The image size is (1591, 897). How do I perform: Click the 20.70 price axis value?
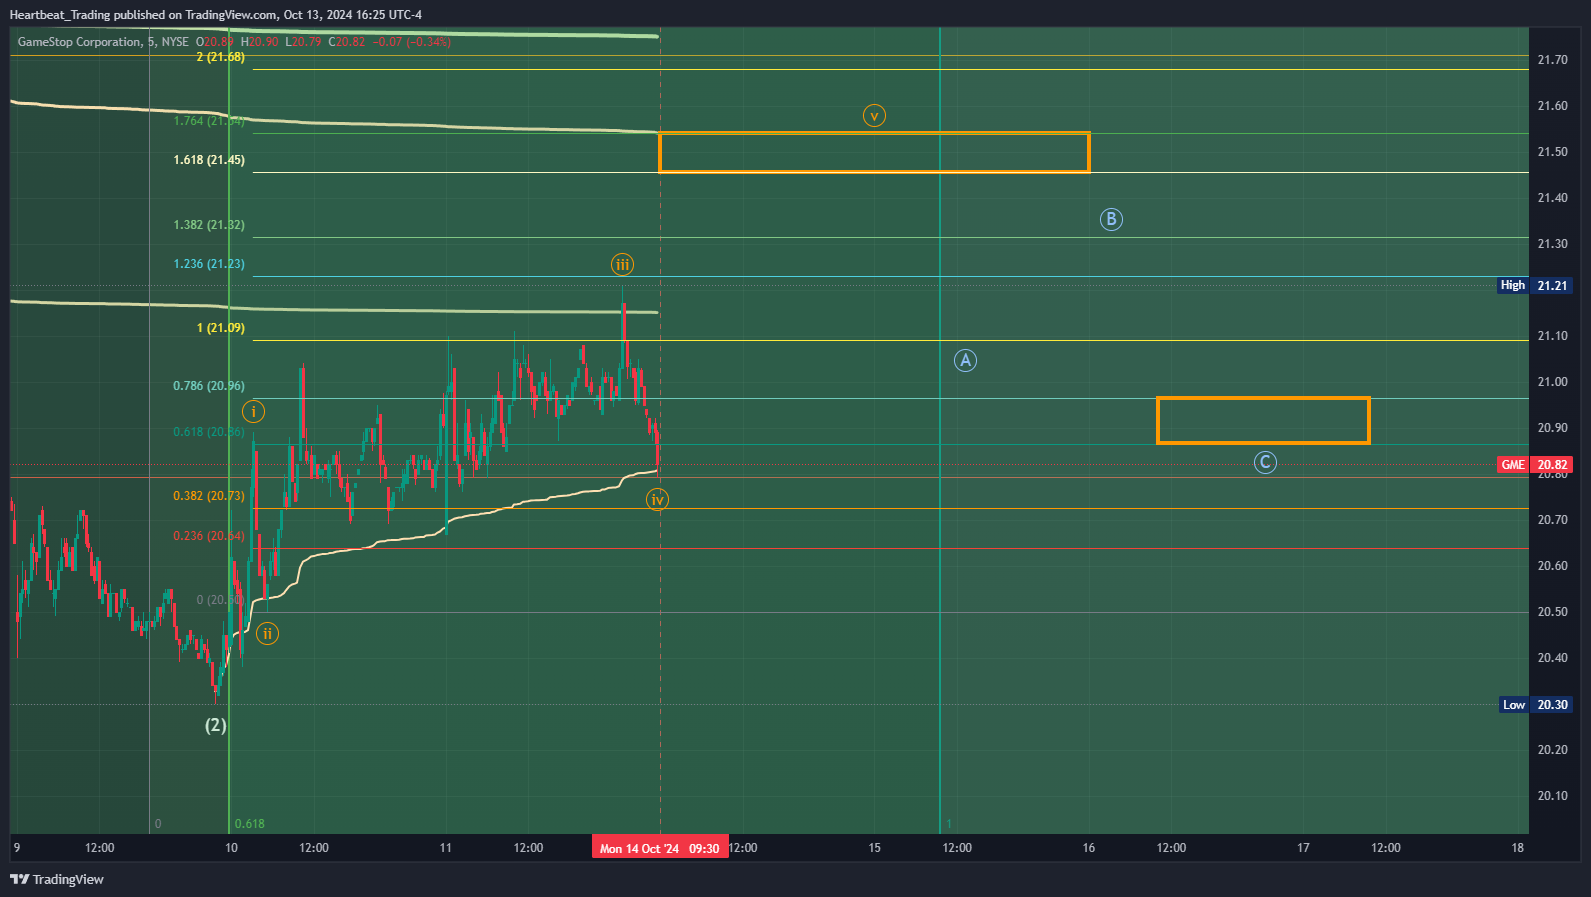(1552, 520)
